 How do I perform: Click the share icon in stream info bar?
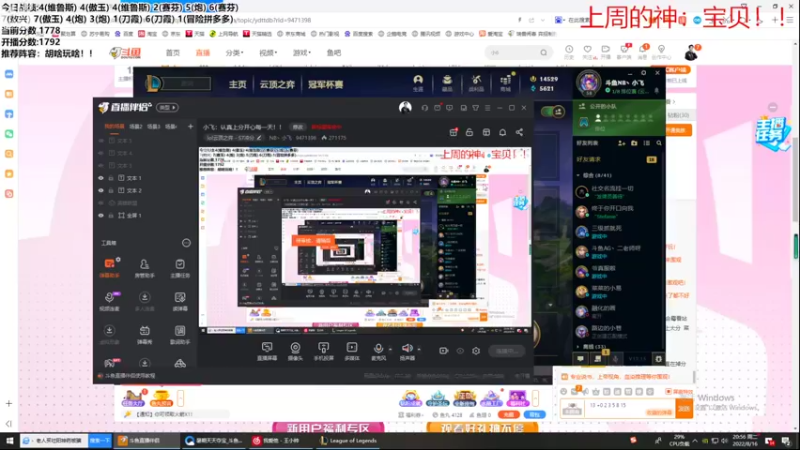coord(519,132)
